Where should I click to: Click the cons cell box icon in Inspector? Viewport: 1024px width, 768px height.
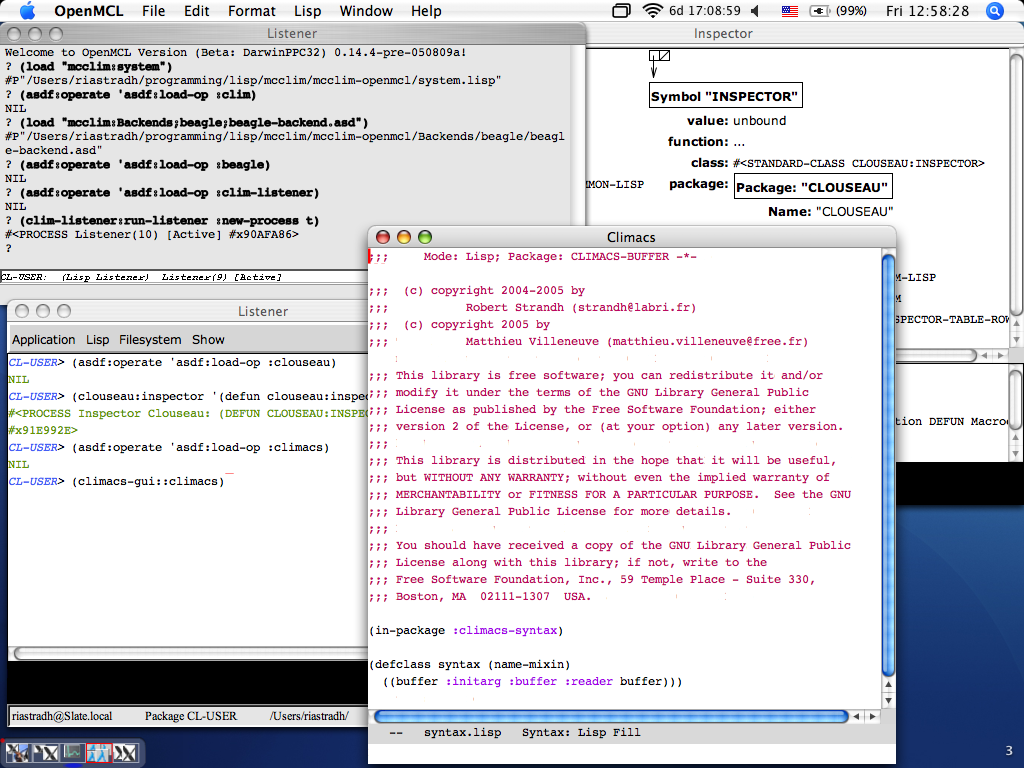click(x=659, y=57)
